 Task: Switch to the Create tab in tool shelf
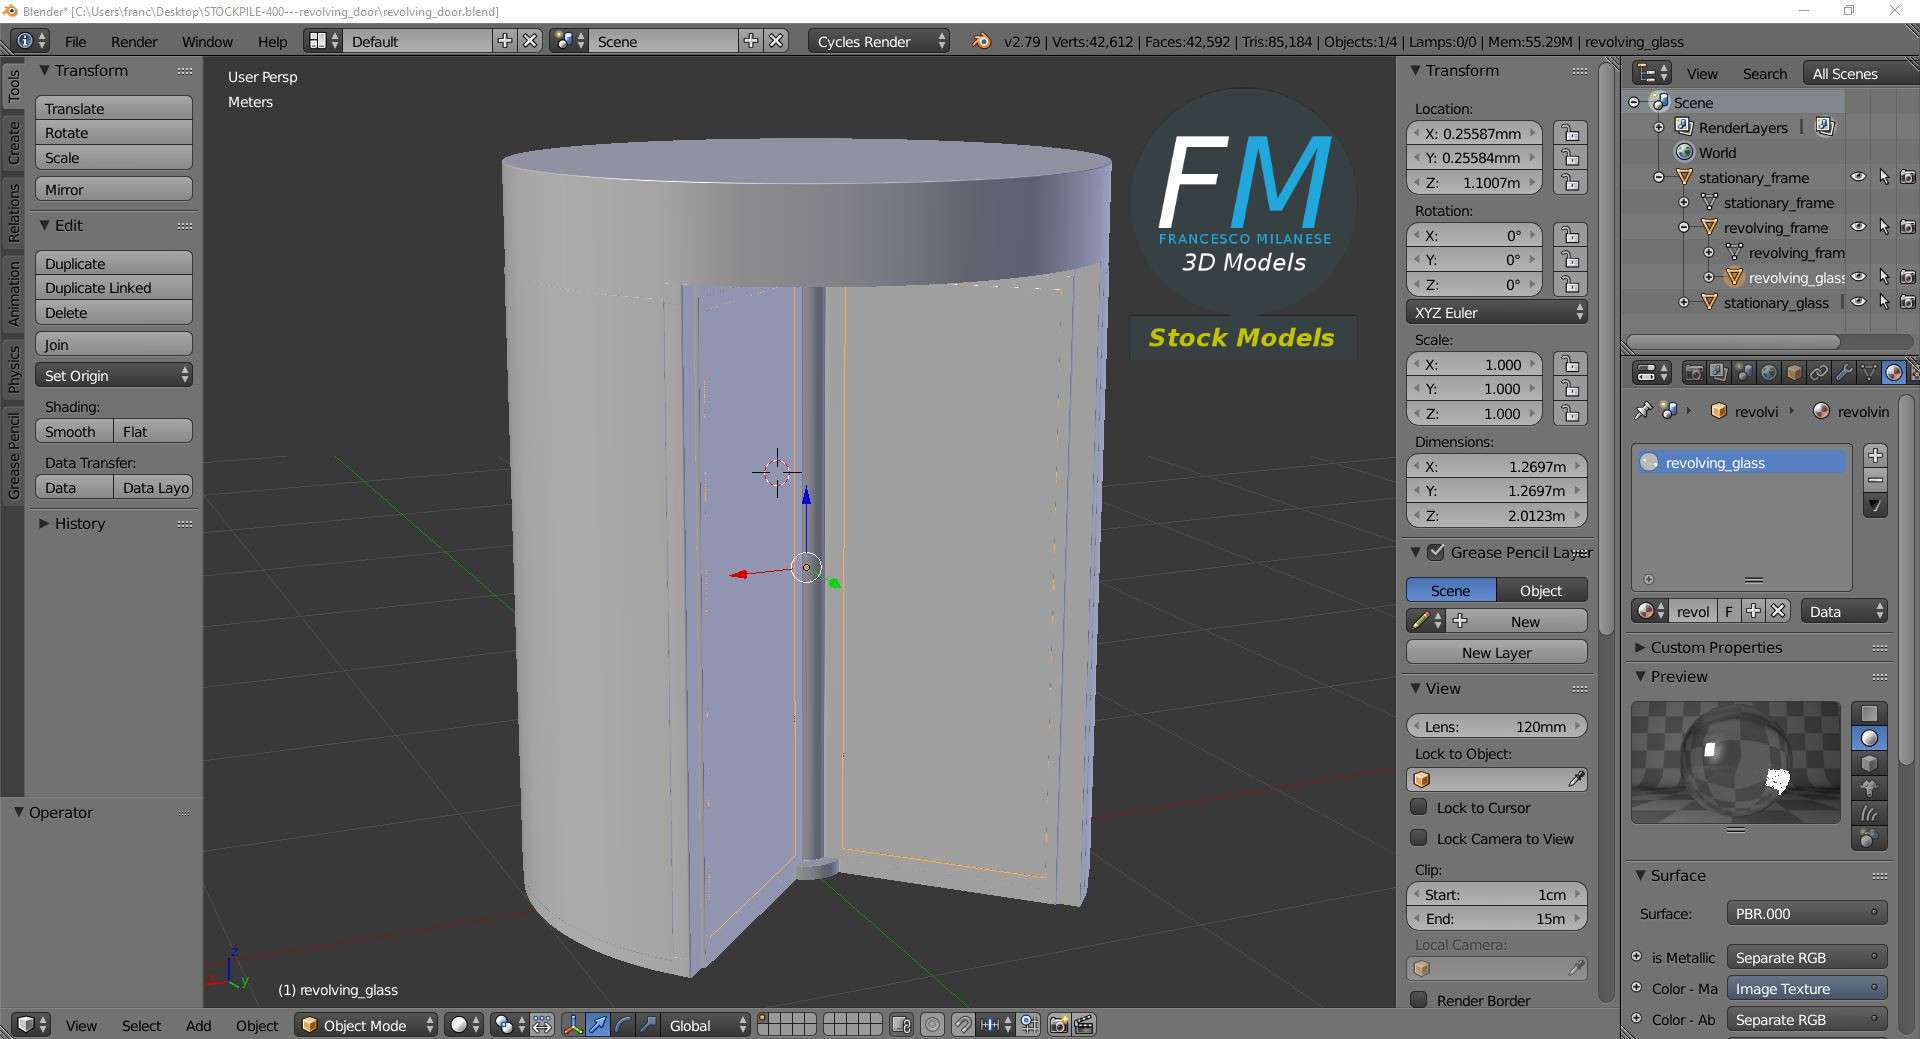[x=13, y=142]
